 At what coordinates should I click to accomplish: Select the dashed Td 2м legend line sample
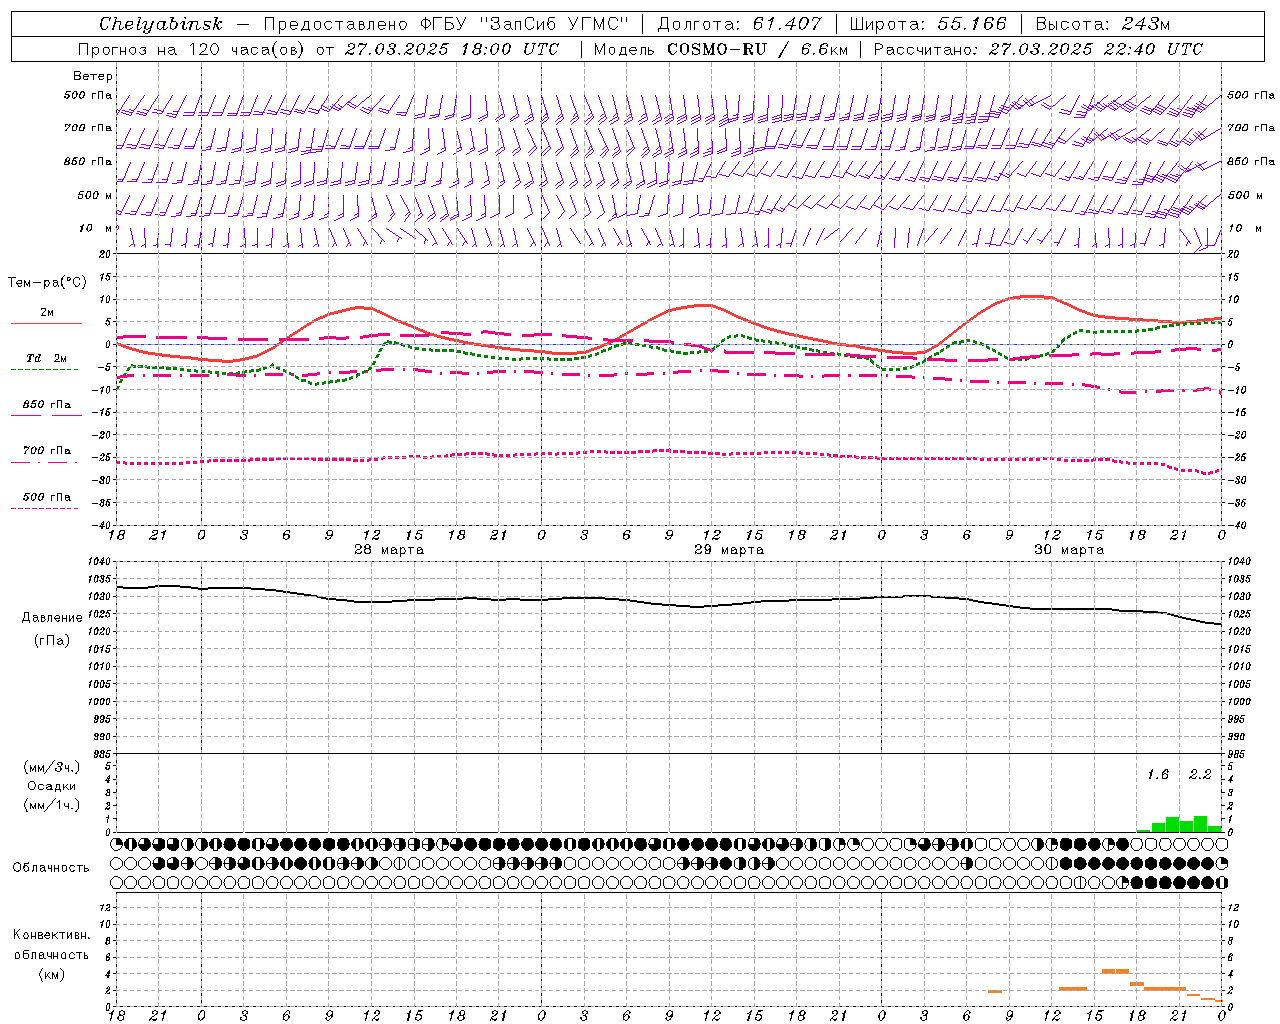(x=44, y=370)
